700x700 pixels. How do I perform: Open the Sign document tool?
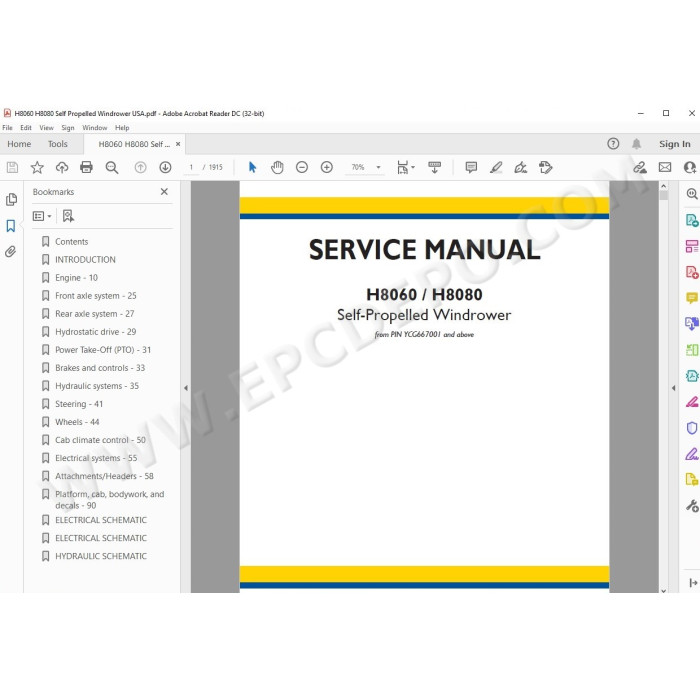click(521, 167)
